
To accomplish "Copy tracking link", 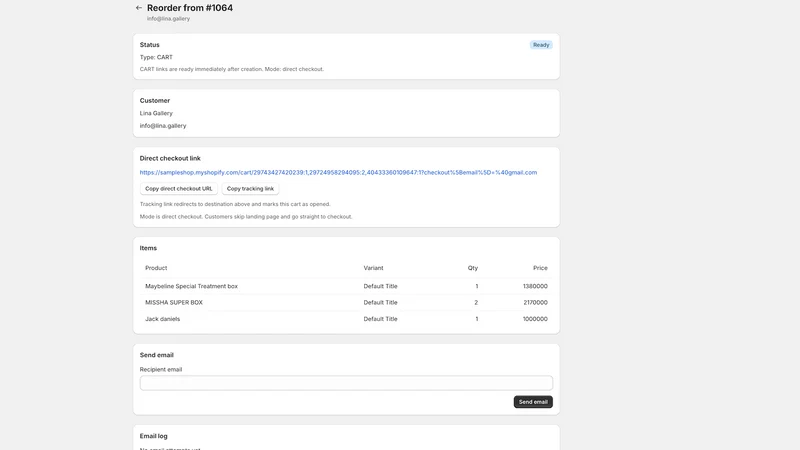I will click(250, 189).
